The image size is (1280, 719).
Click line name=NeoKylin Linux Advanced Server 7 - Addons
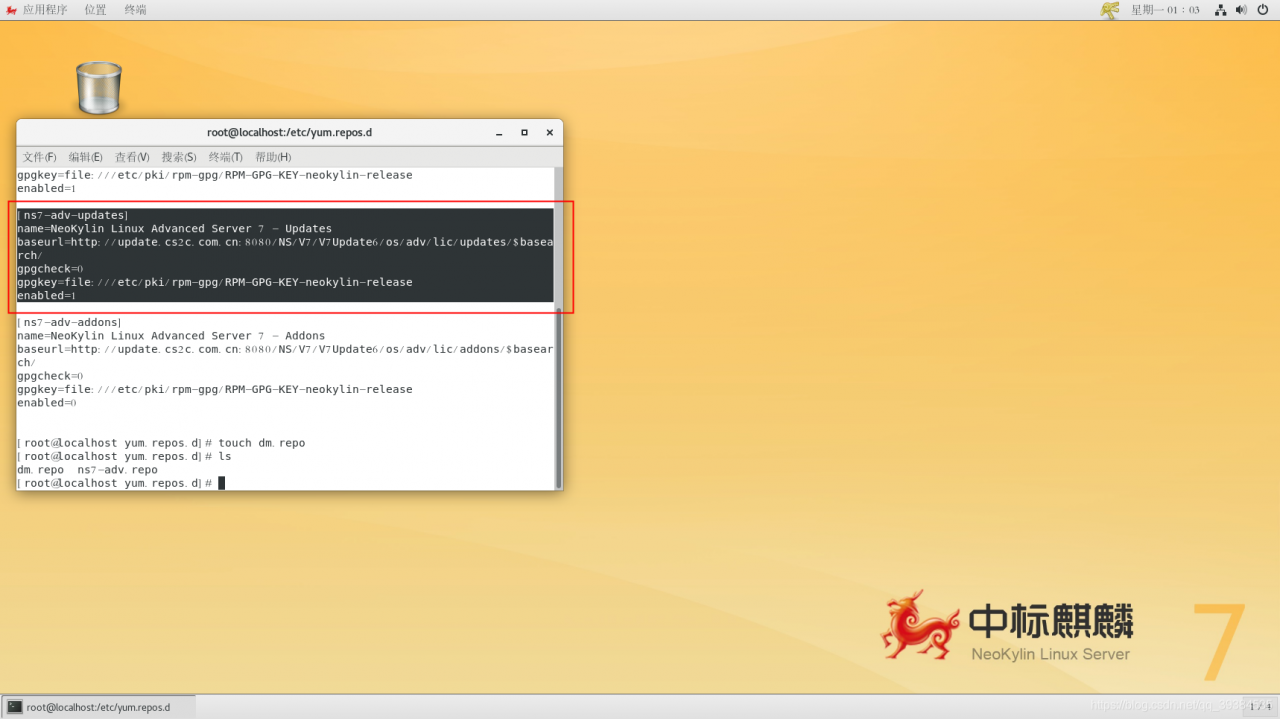click(171, 335)
